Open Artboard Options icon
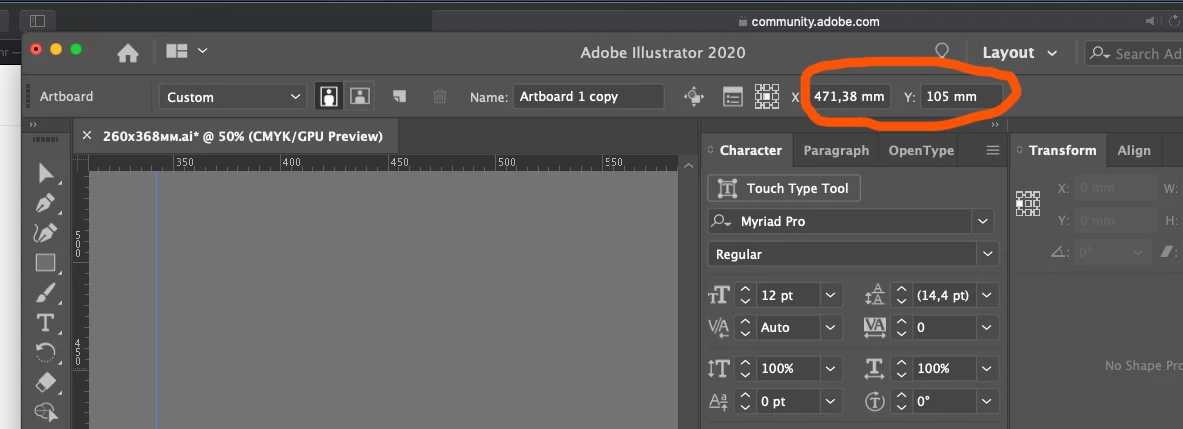Image resolution: width=1183 pixels, height=429 pixels. point(733,97)
